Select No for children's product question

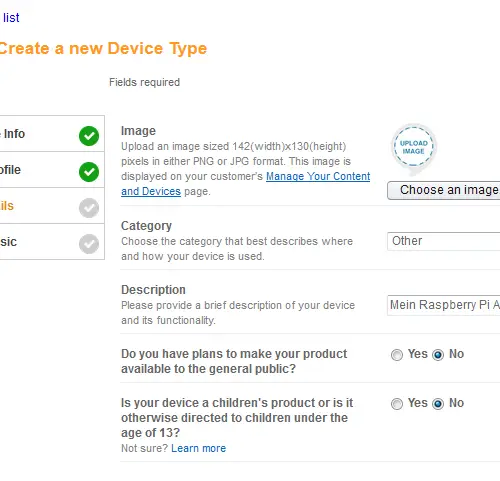(x=438, y=404)
